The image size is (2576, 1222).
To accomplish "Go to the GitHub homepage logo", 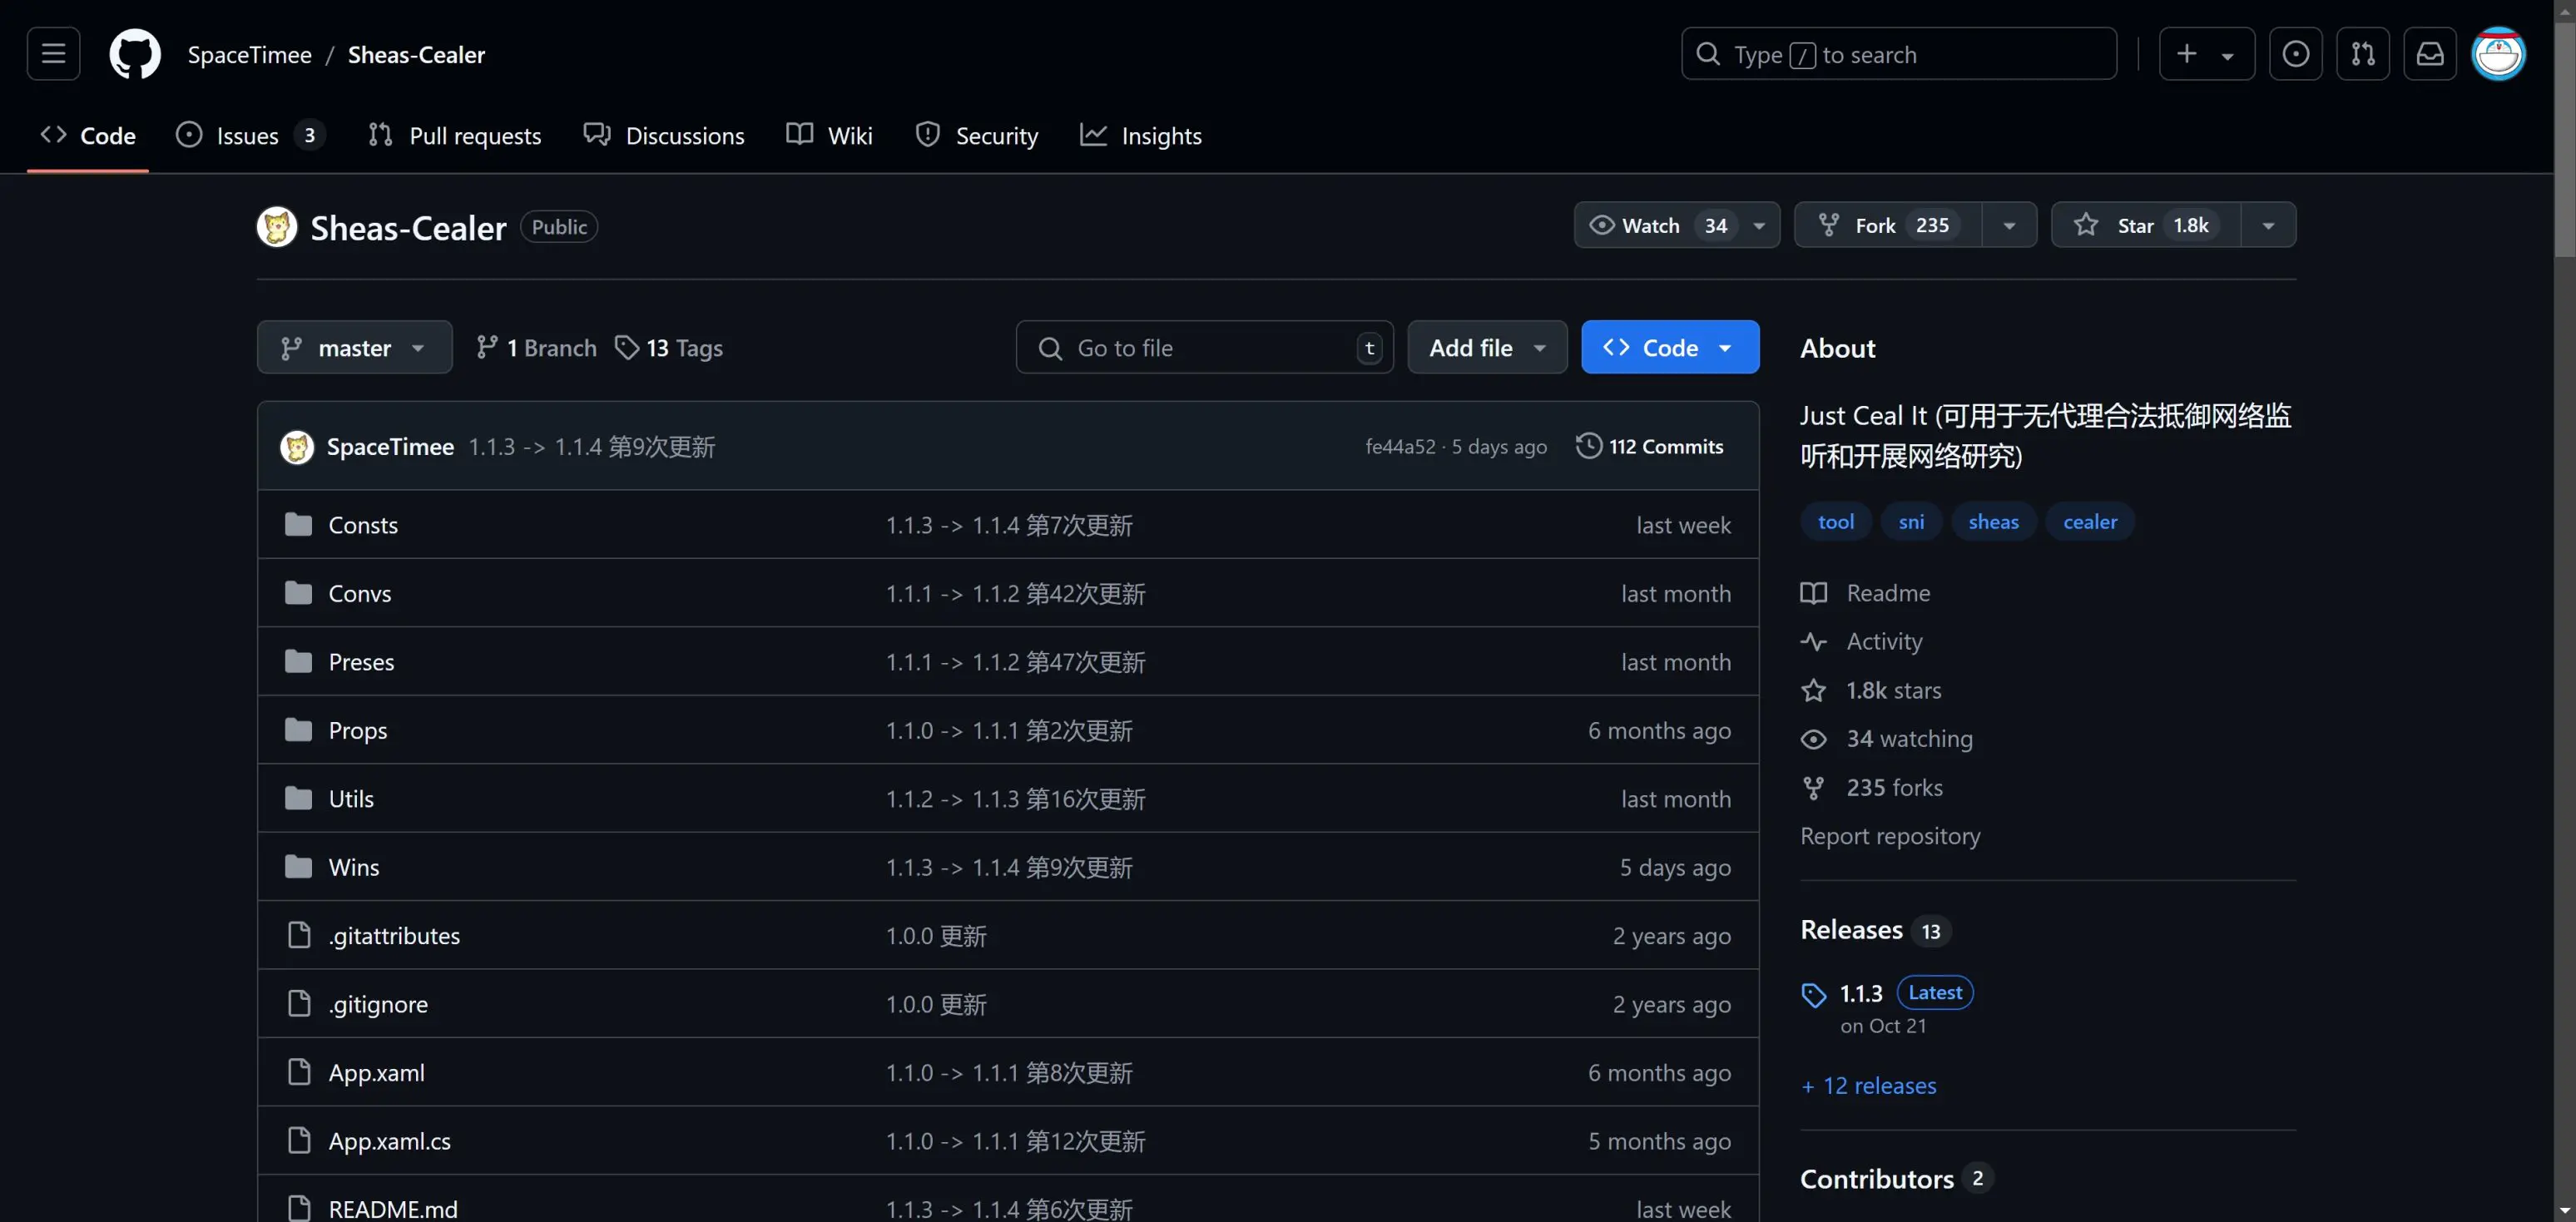I will (x=134, y=54).
